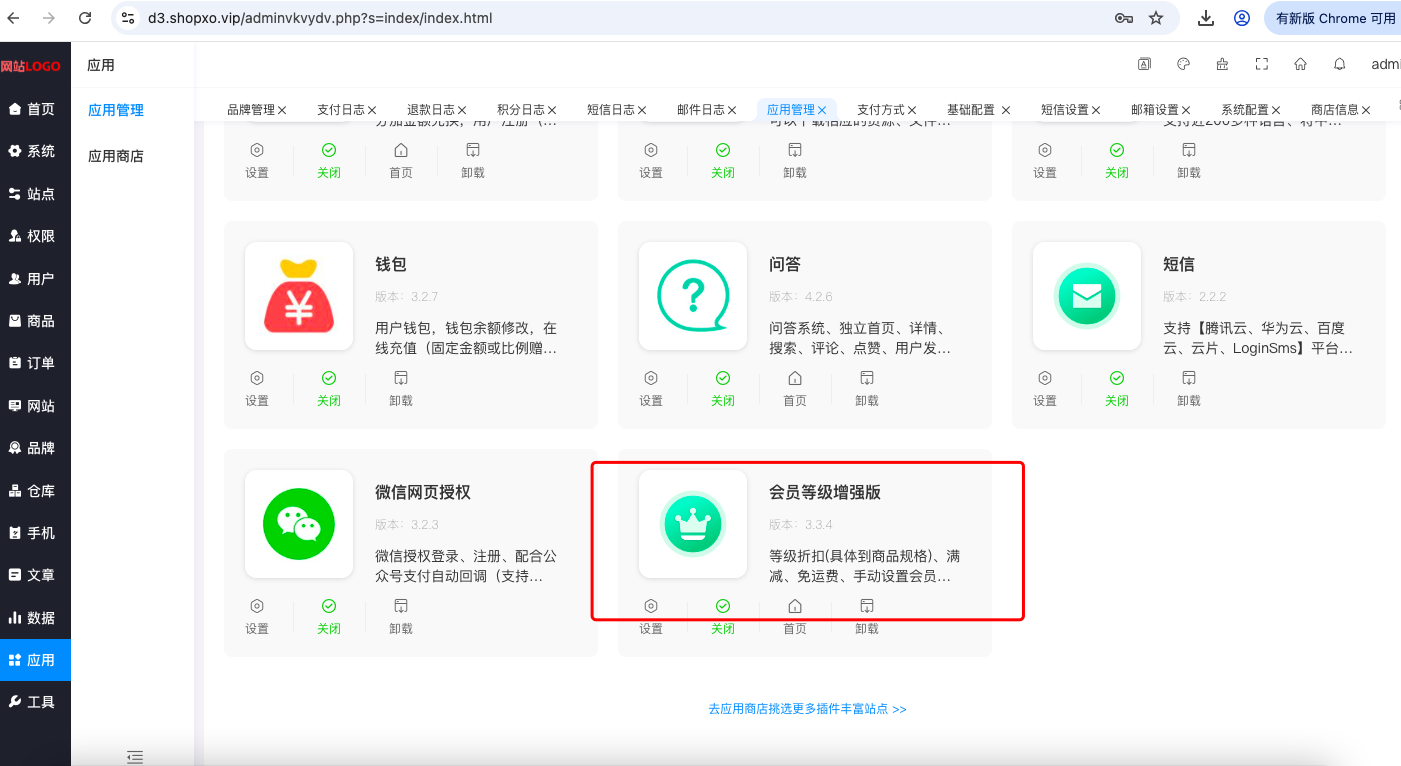Open settings for the 钱包 plugin

tap(257, 388)
